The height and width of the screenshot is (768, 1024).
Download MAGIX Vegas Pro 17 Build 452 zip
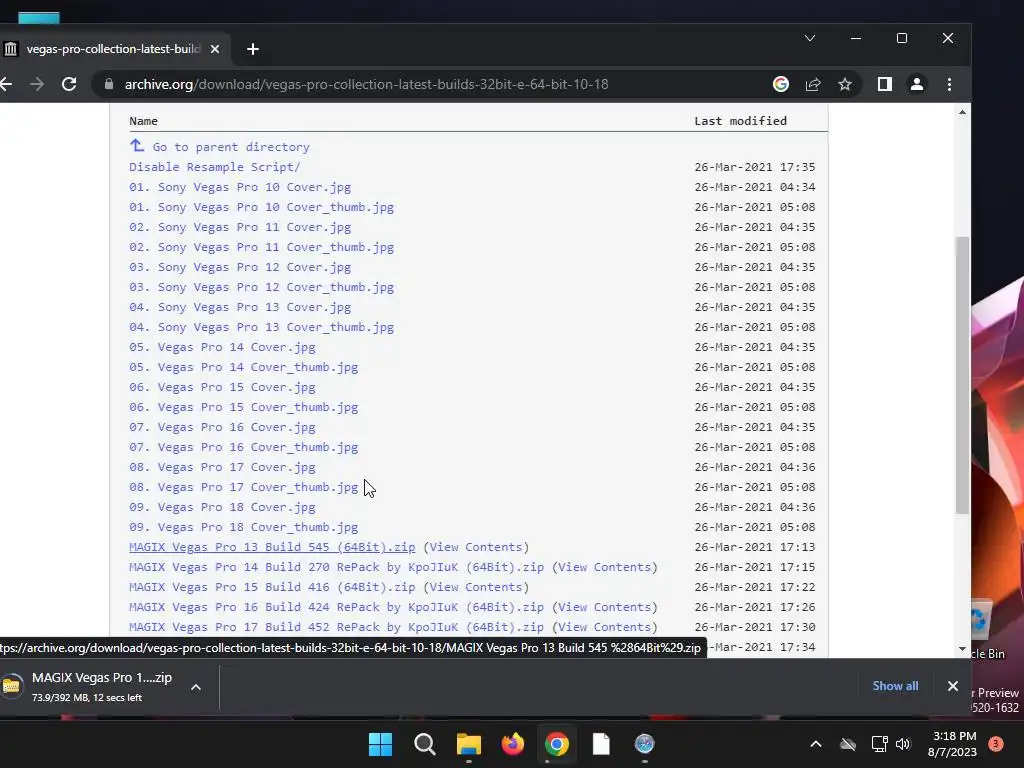pos(336,627)
